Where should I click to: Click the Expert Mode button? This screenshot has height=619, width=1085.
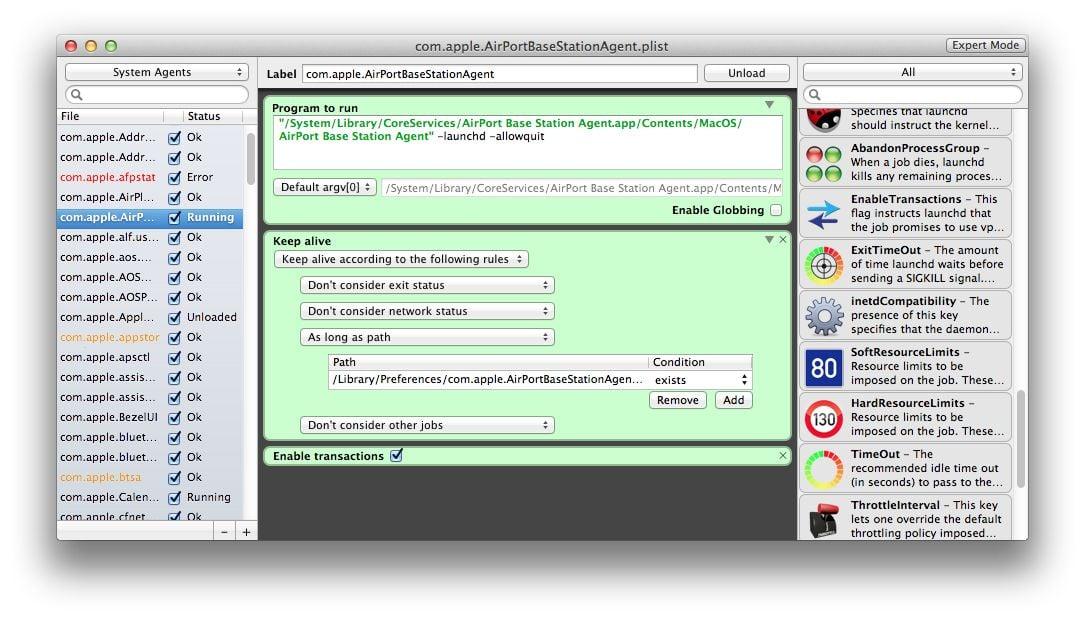pyautogui.click(x=985, y=45)
